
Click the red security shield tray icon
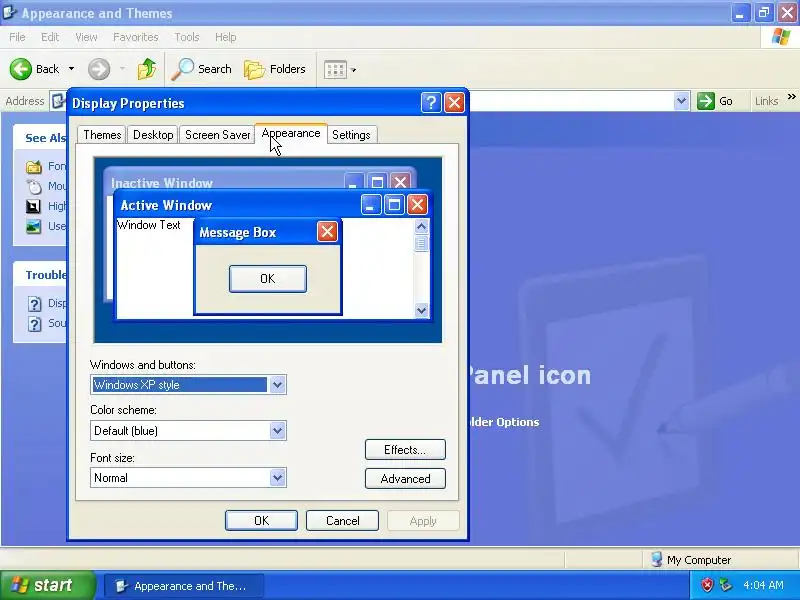707,585
